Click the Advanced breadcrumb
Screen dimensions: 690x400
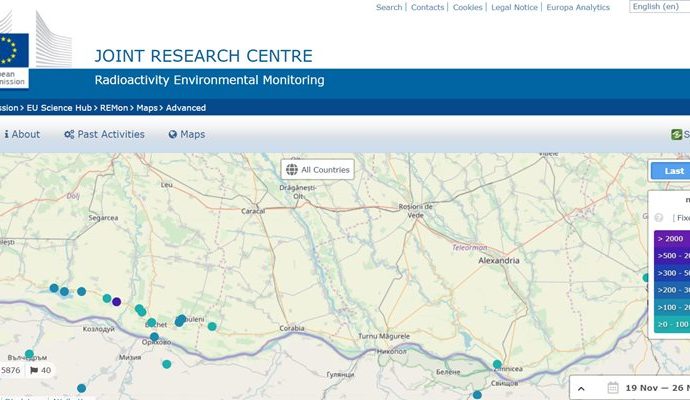tap(186, 108)
